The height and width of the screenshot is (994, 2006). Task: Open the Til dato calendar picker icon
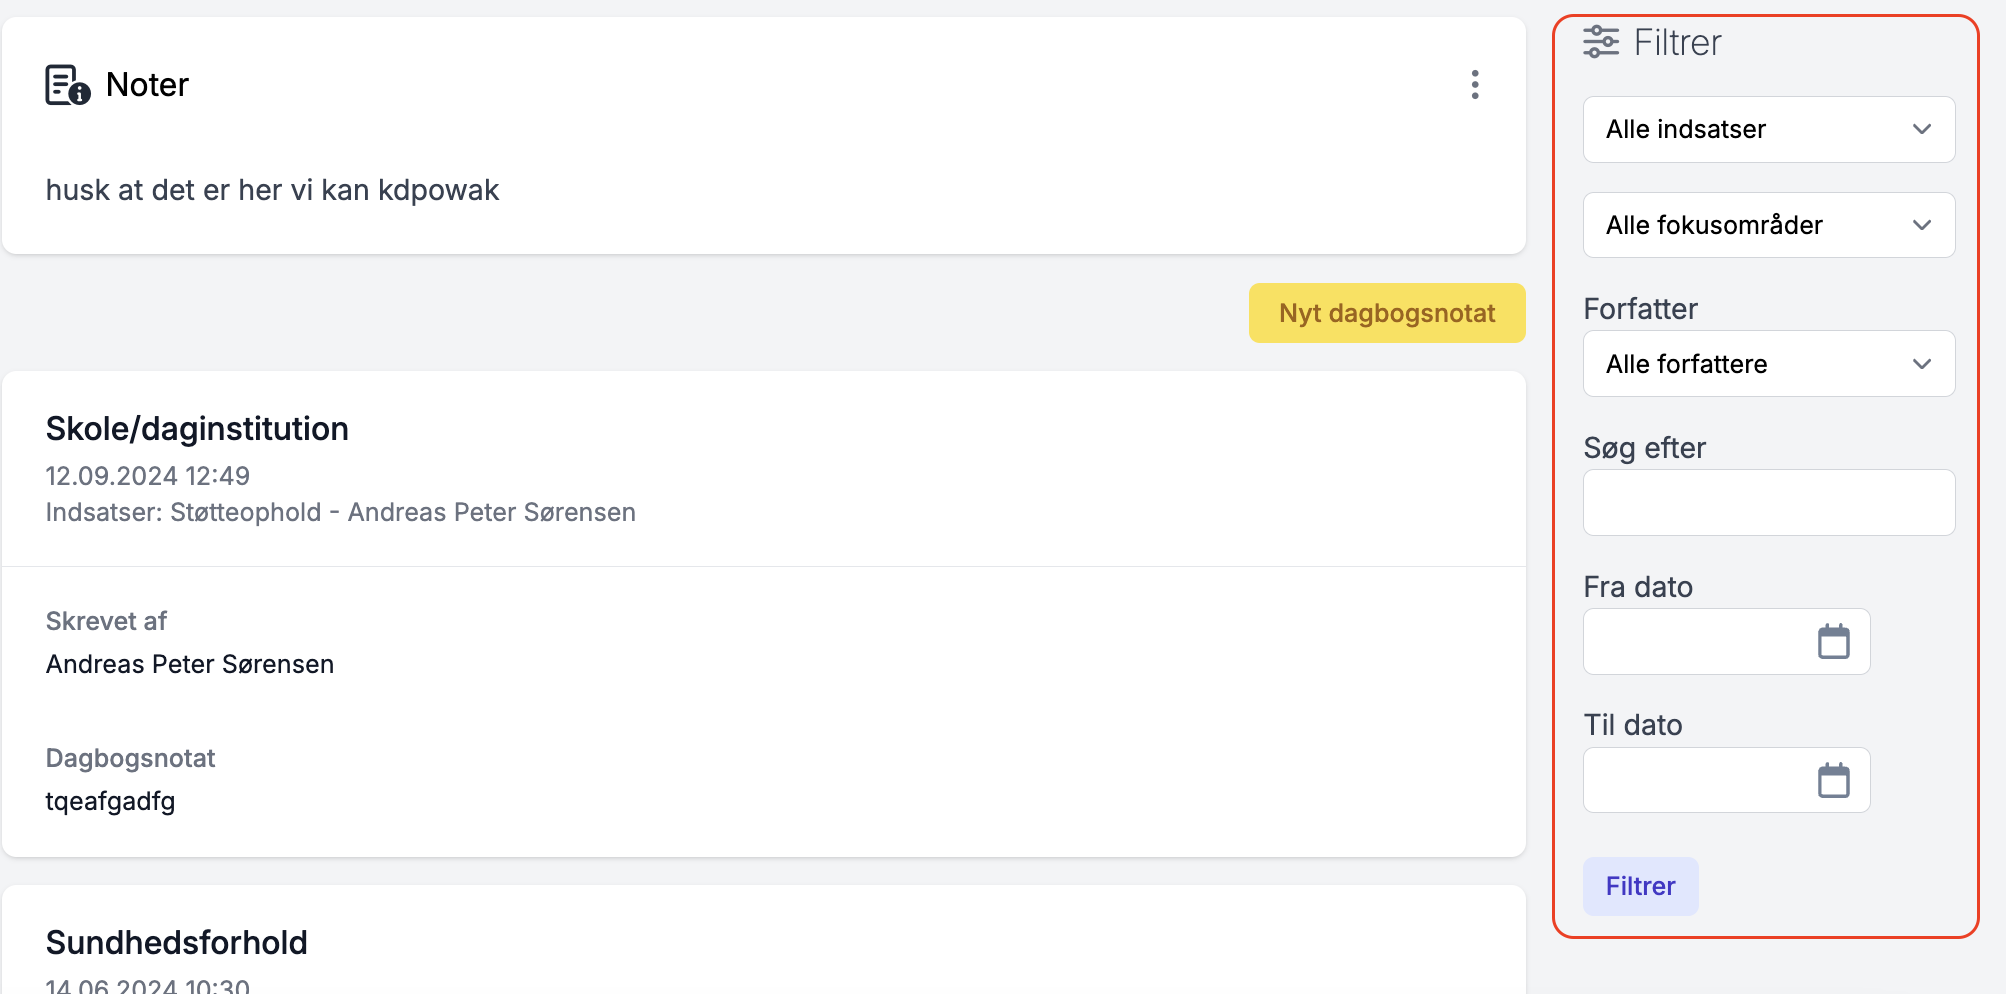[x=1833, y=781]
